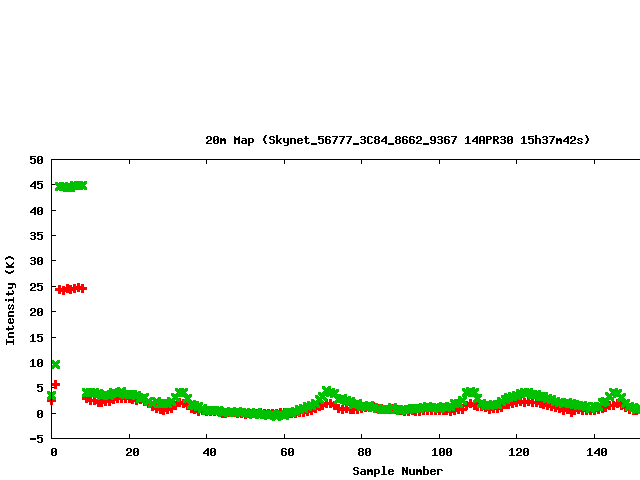Viewport: 640px width, 480px height.
Task: Click the y-axis tick label '35'
Action: coord(36,236)
